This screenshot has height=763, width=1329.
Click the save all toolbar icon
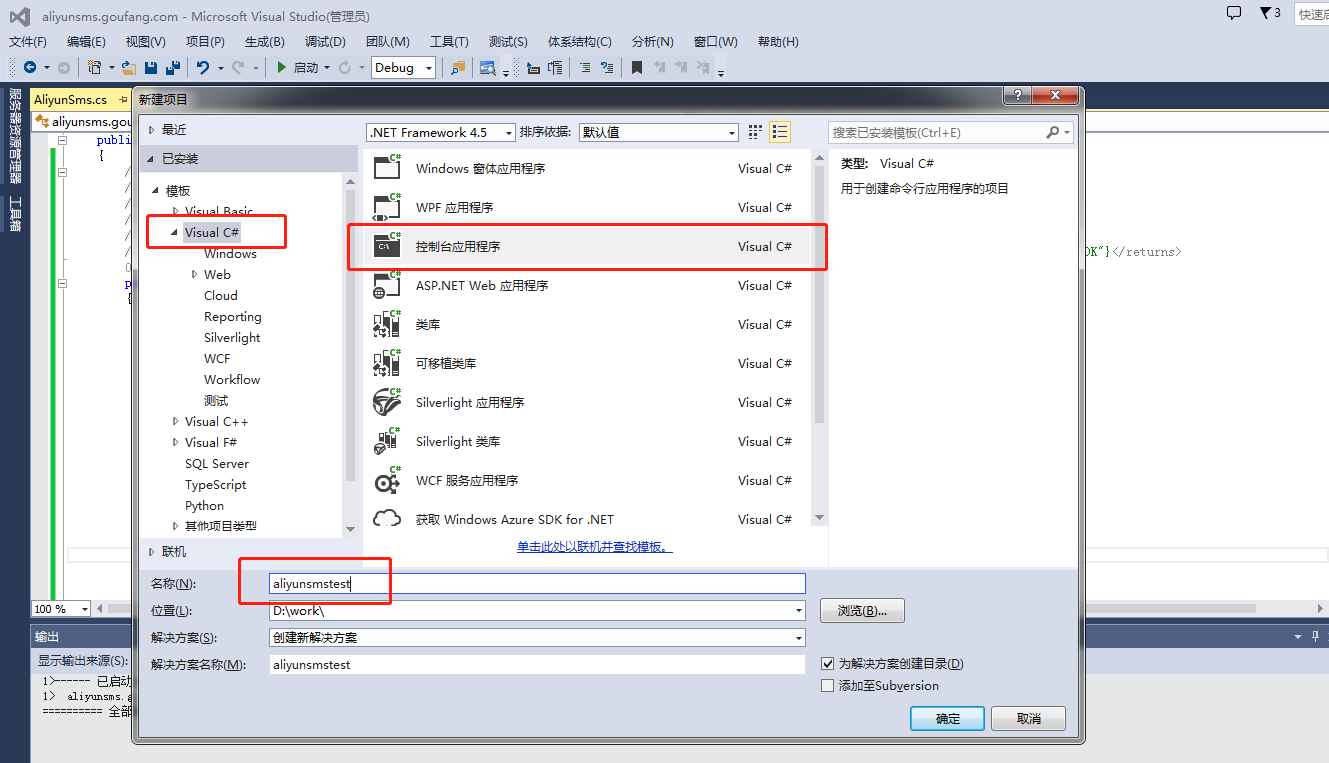(173, 67)
